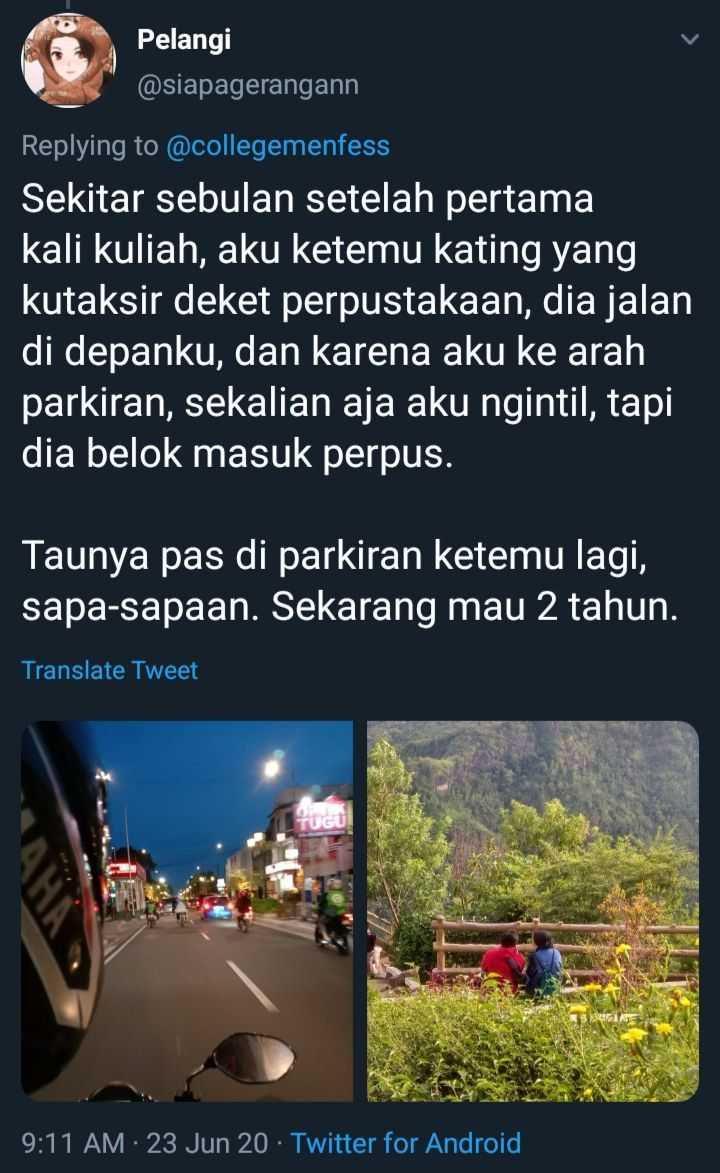Click Translate Tweet
The height and width of the screenshot is (1173, 720).
click(109, 670)
